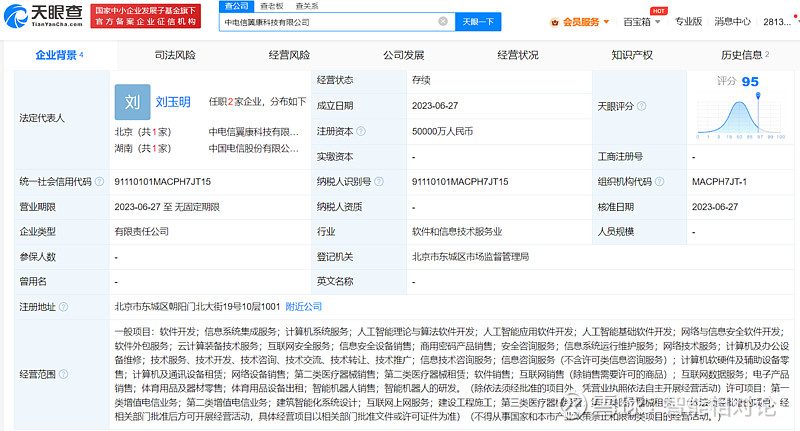The image size is (800, 431).
Task: Expand the 百宝箱 dropdown
Action: tap(642, 22)
